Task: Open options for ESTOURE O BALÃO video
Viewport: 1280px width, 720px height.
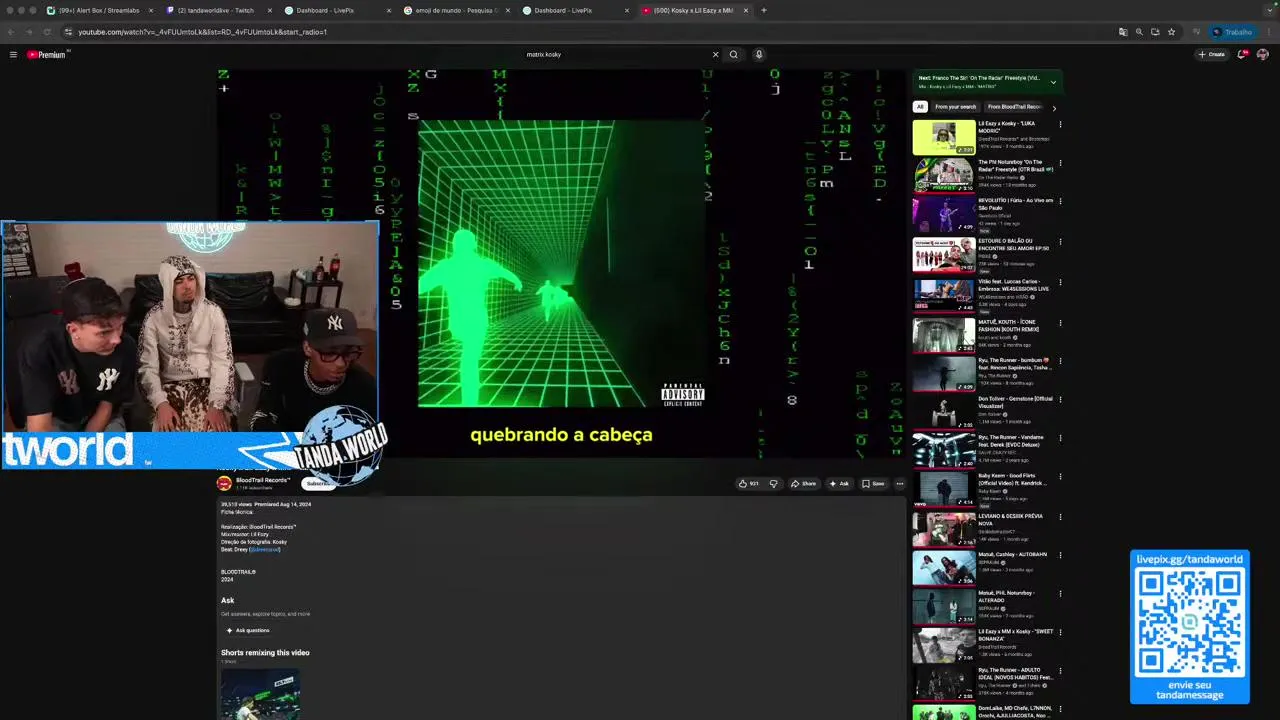Action: click(x=1060, y=241)
